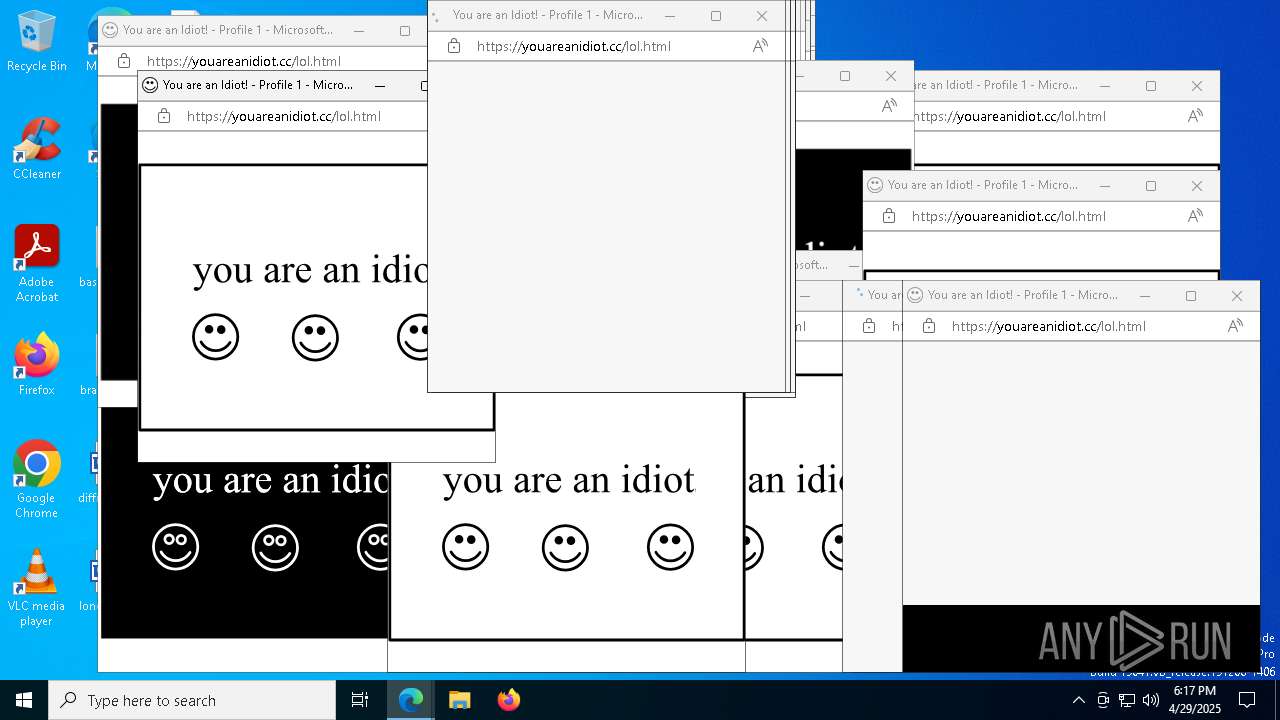Select the Firefox desktop shortcut

[36, 365]
